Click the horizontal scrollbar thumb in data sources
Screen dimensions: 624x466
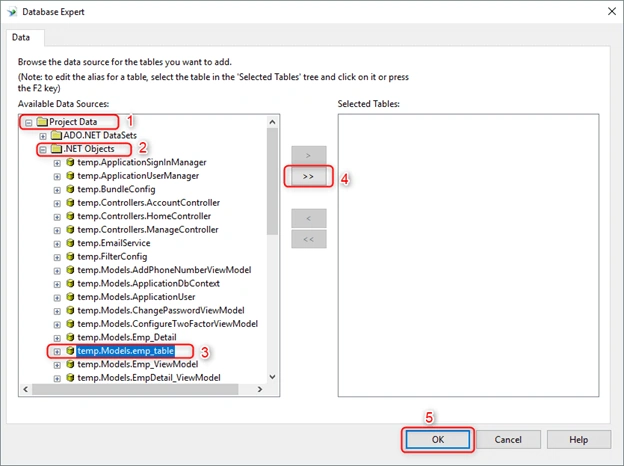tap(135, 389)
